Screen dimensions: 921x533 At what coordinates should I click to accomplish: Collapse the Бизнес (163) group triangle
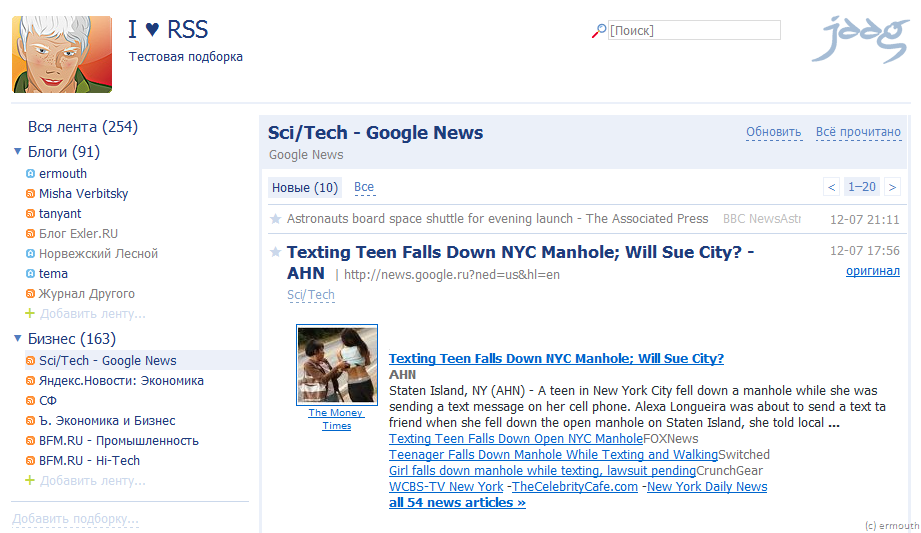click(18, 338)
